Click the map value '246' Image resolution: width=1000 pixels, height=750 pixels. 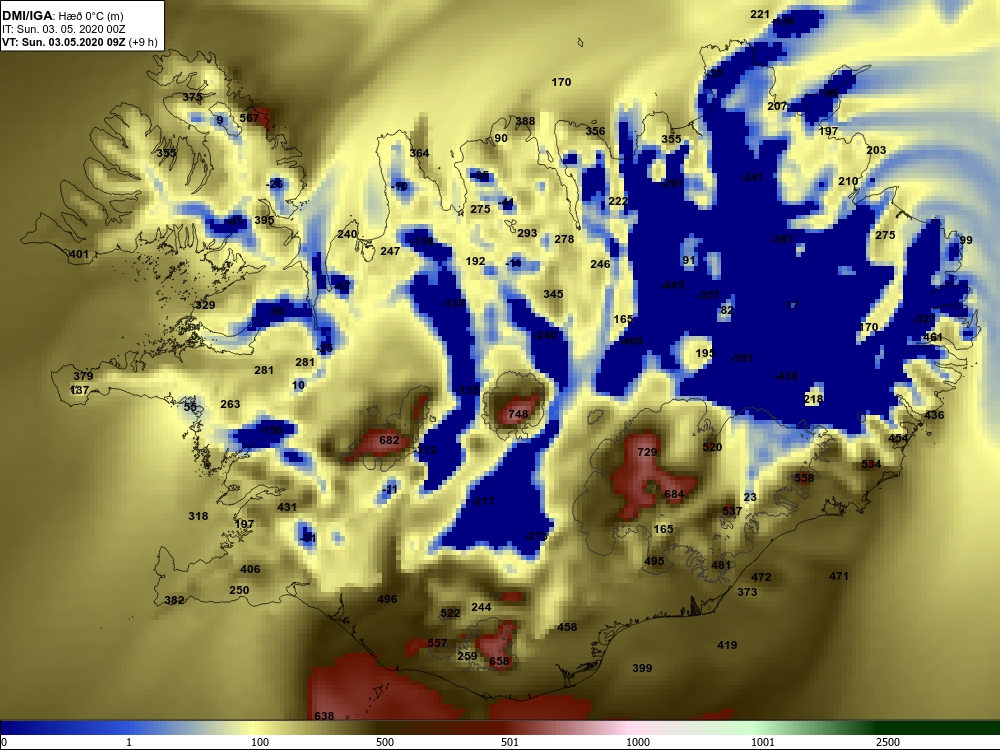point(600,263)
